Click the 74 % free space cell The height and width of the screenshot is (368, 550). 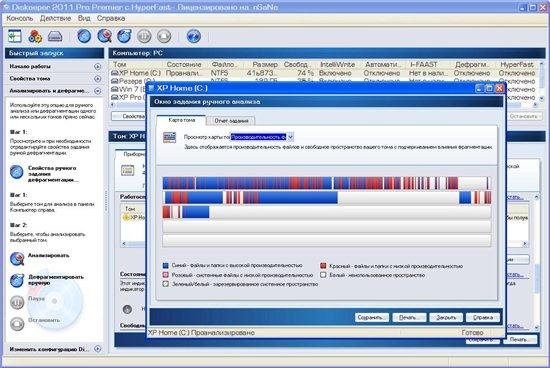click(x=305, y=73)
